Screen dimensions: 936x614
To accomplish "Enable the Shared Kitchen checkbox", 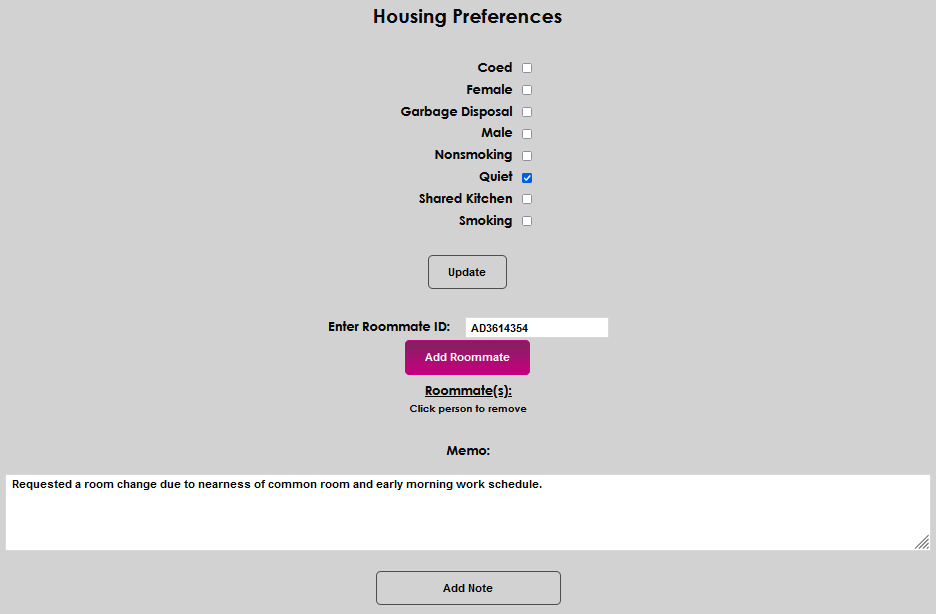I will [526, 198].
